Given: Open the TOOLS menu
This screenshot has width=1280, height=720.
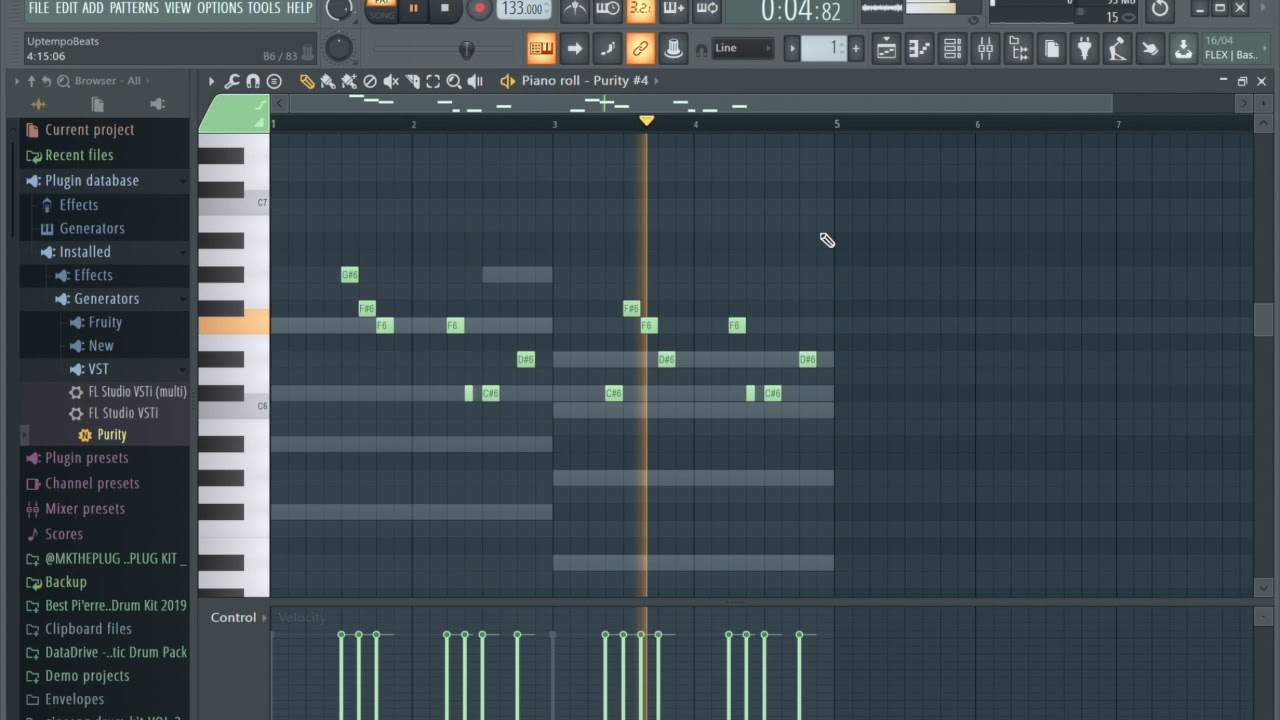Looking at the screenshot, I should pyautogui.click(x=264, y=8).
